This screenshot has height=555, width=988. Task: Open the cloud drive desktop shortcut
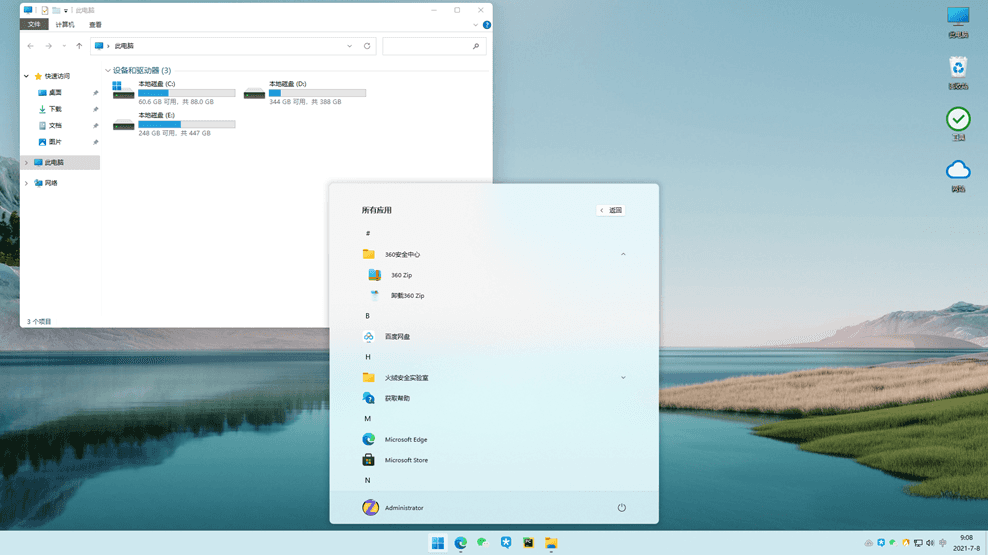point(958,175)
